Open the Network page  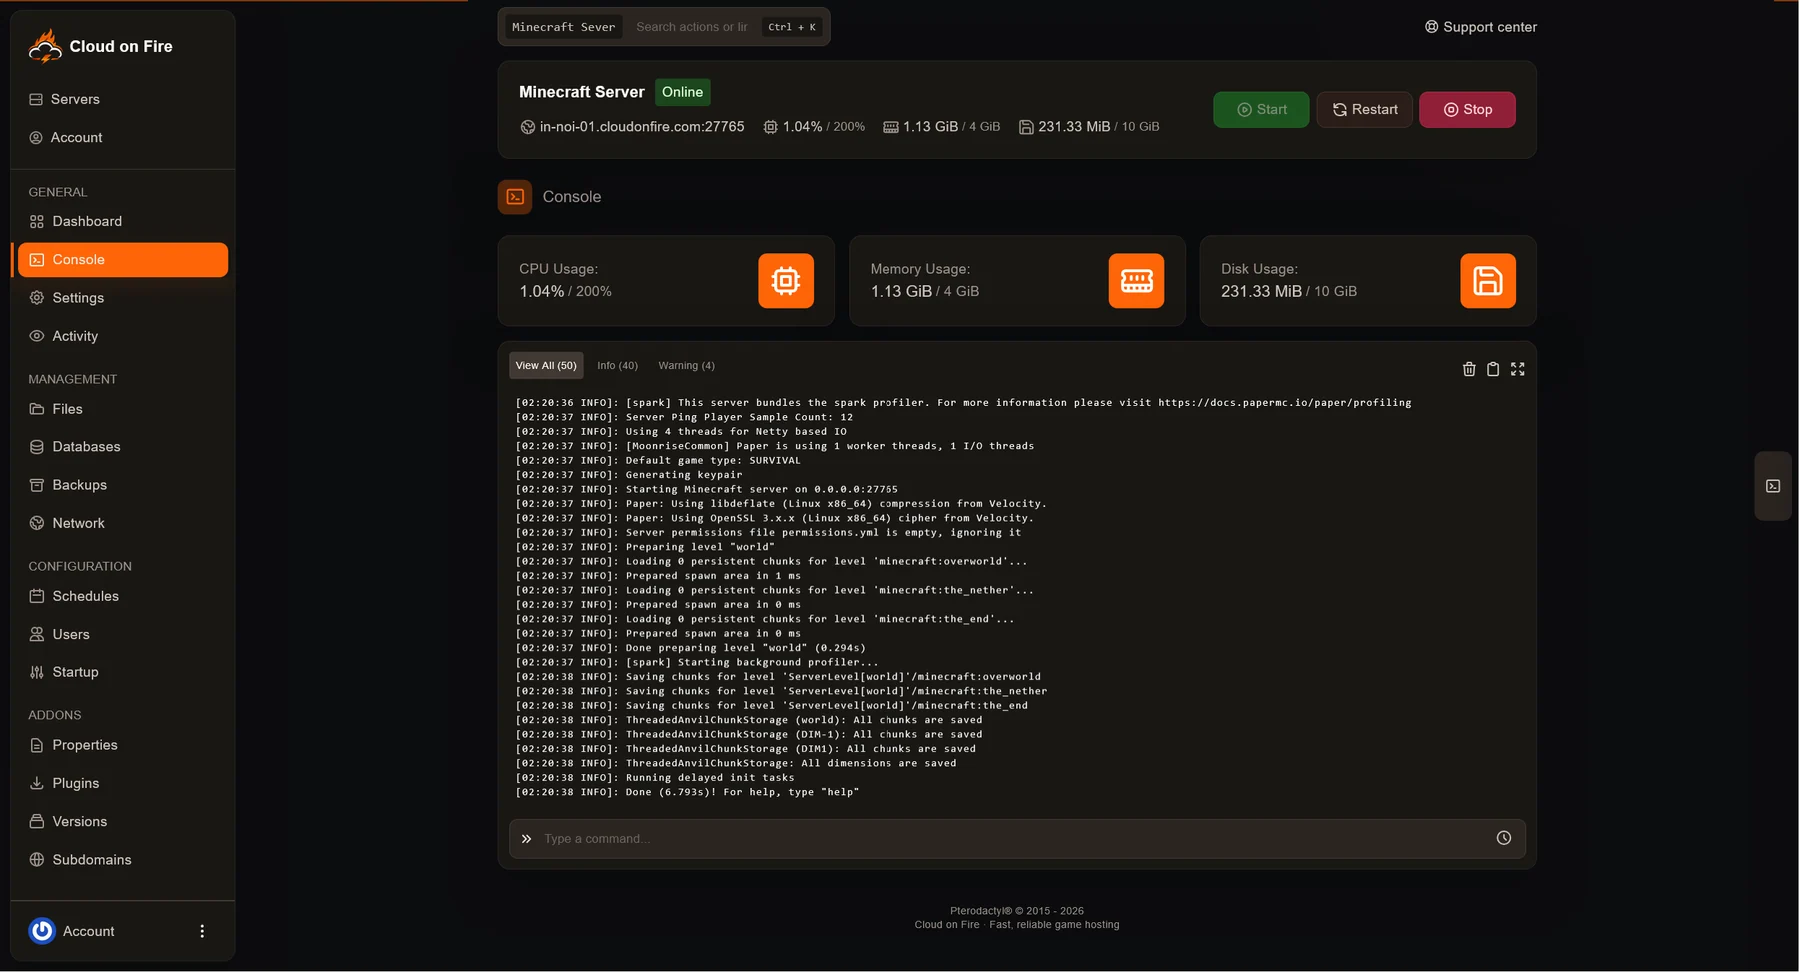(x=123, y=523)
